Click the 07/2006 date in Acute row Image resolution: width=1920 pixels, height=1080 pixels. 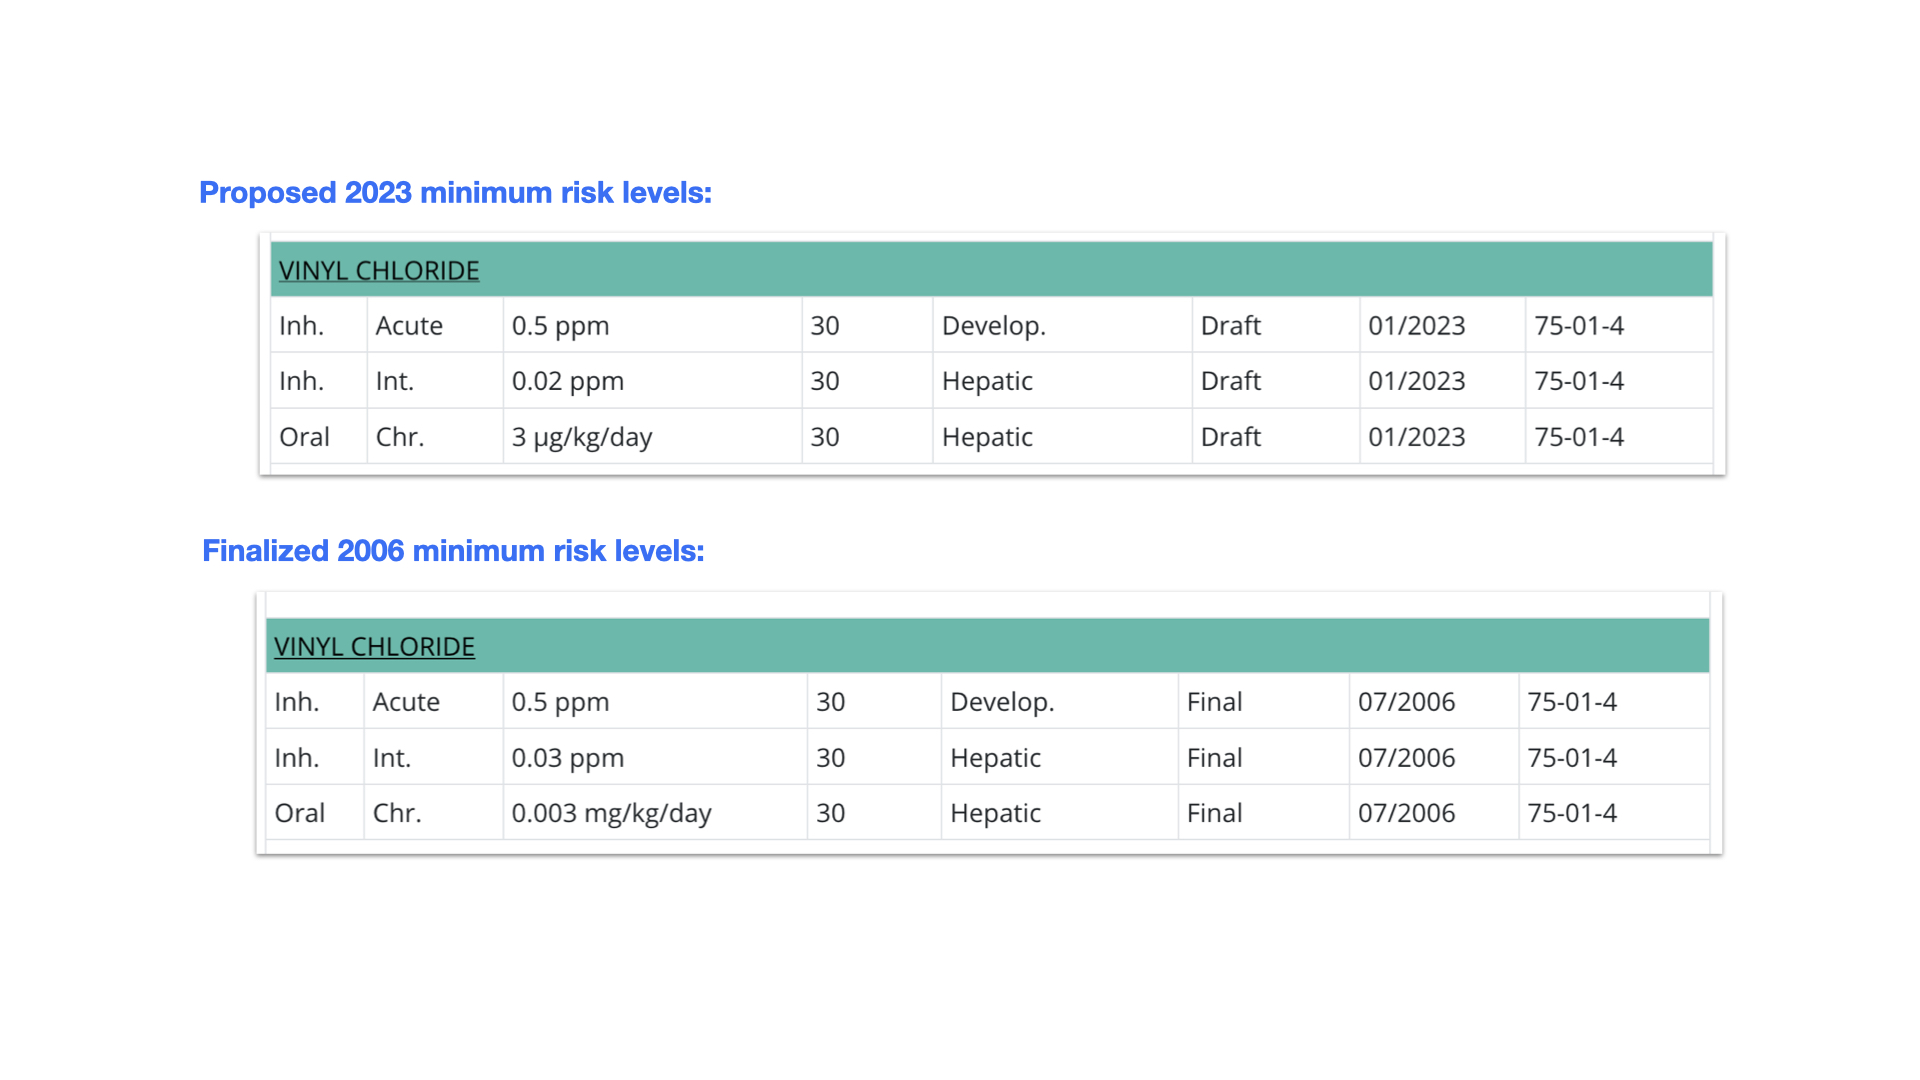1406,702
